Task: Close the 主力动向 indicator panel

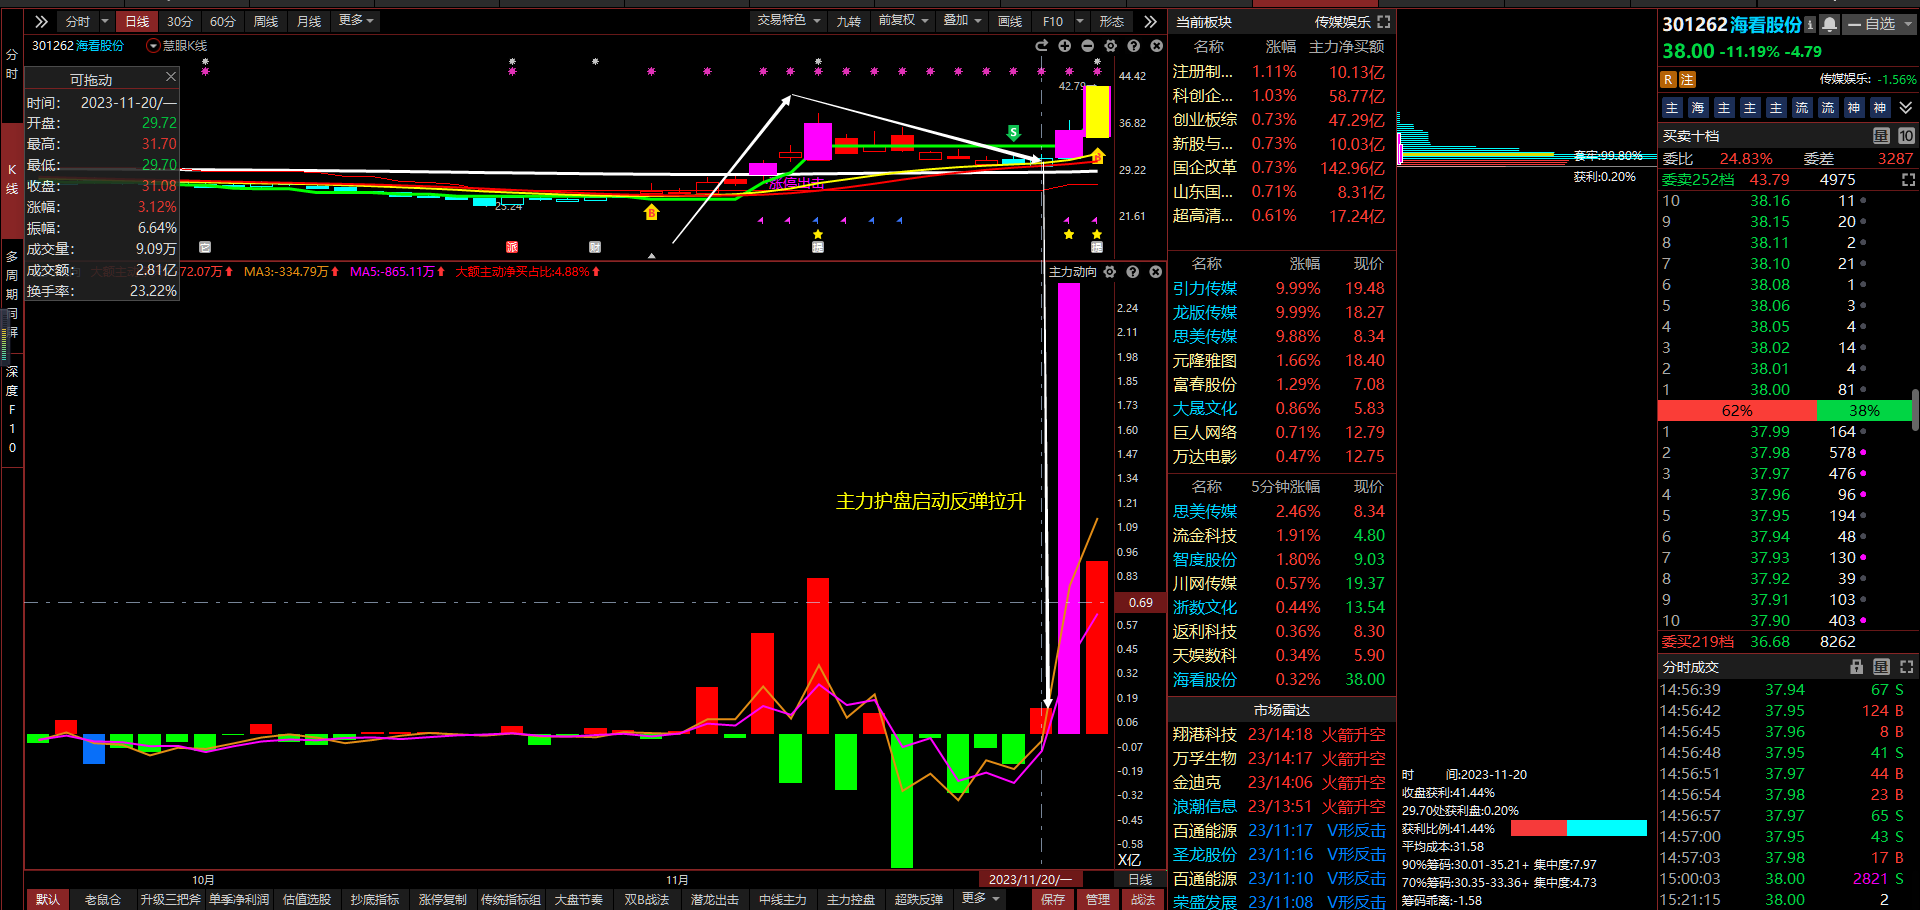Action: (1156, 272)
